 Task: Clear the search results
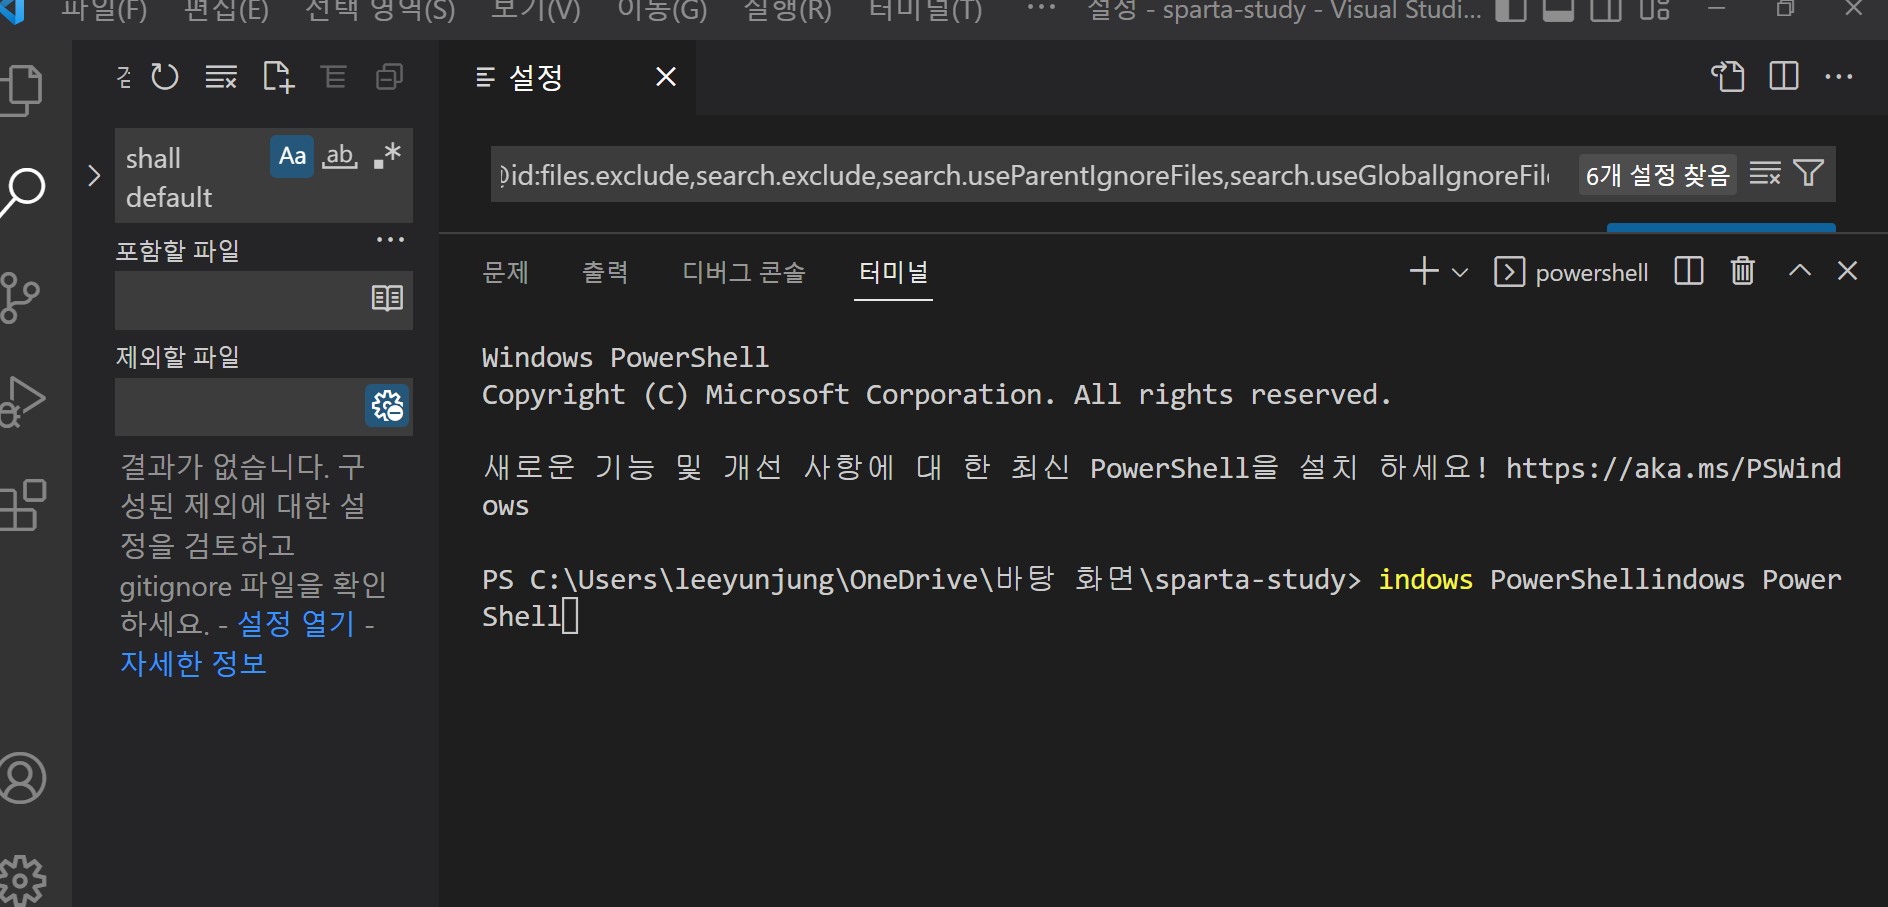(221, 77)
